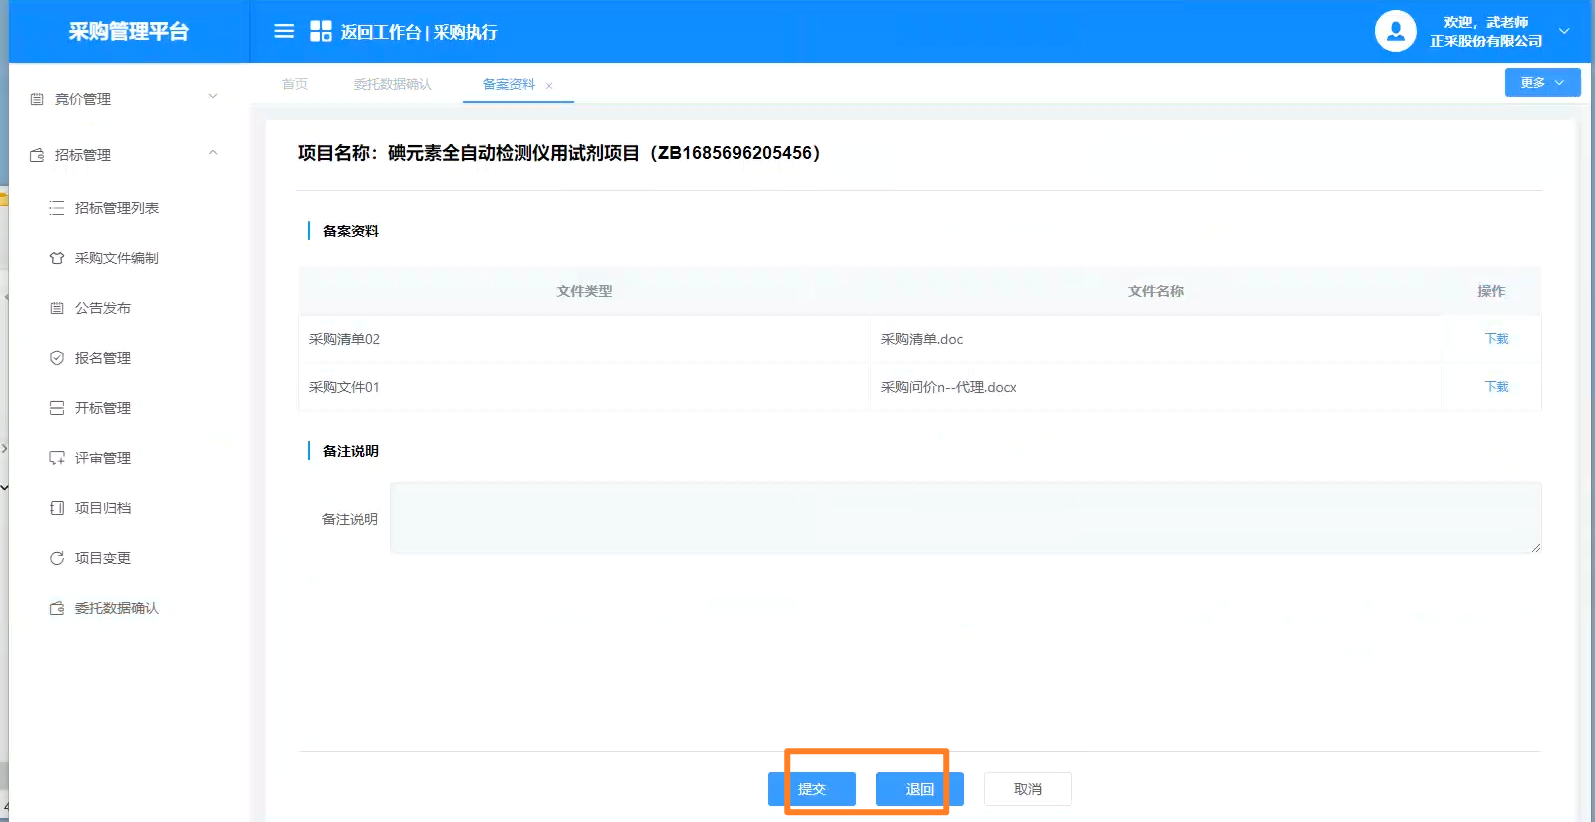
Task: Open 项目归档 in the sidebar
Action: pyautogui.click(x=102, y=508)
